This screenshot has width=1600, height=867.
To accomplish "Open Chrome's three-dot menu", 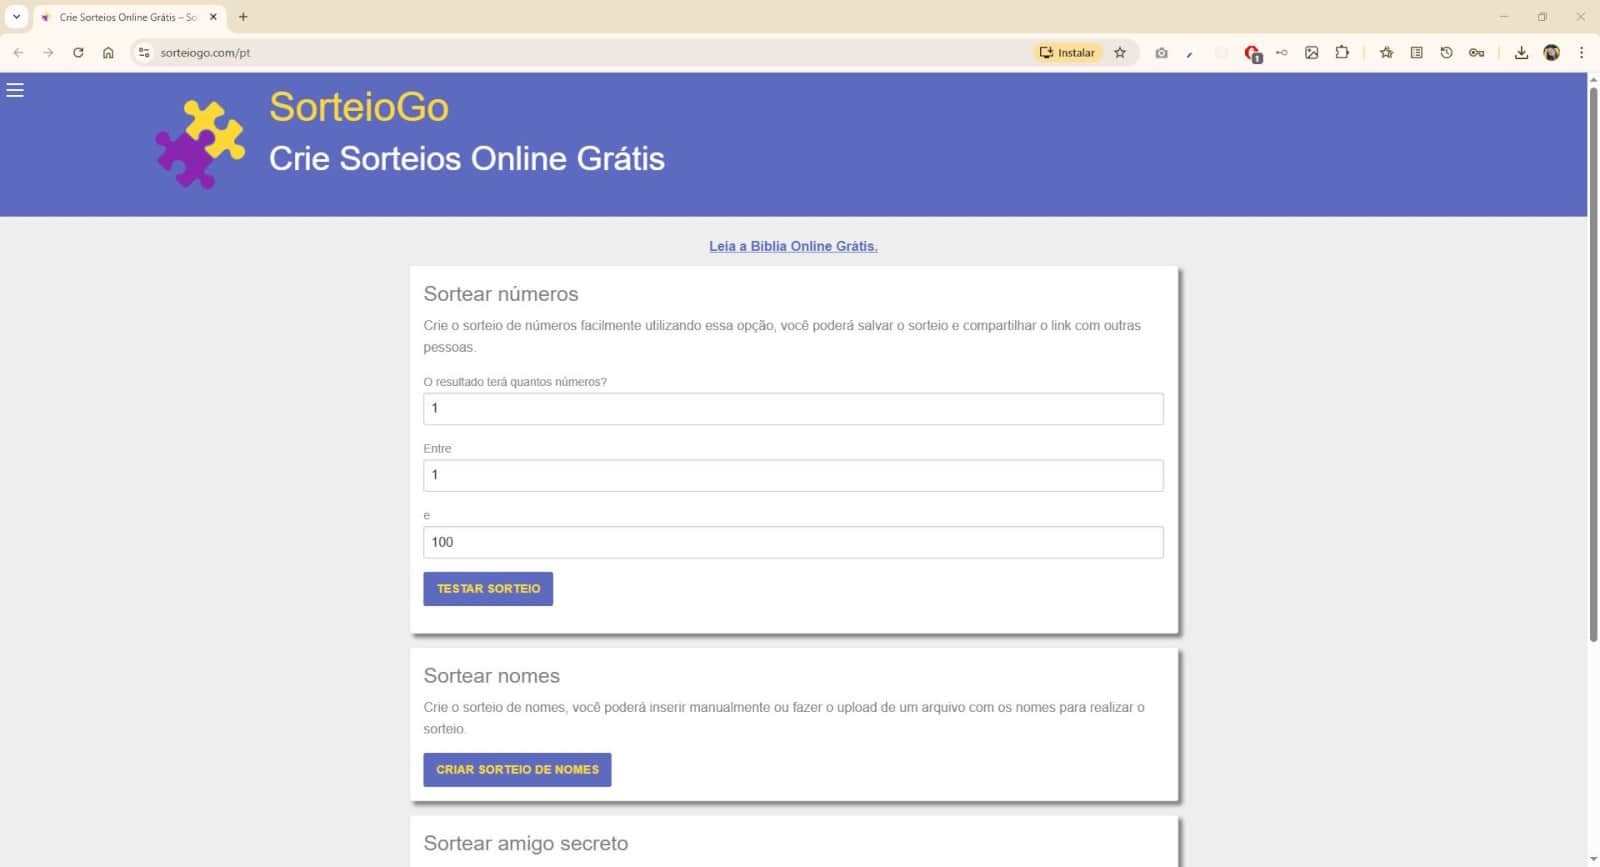I will coord(1581,53).
